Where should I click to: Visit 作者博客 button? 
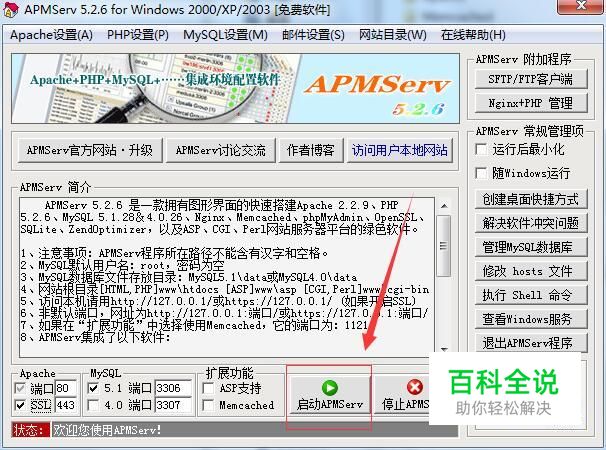click(311, 150)
